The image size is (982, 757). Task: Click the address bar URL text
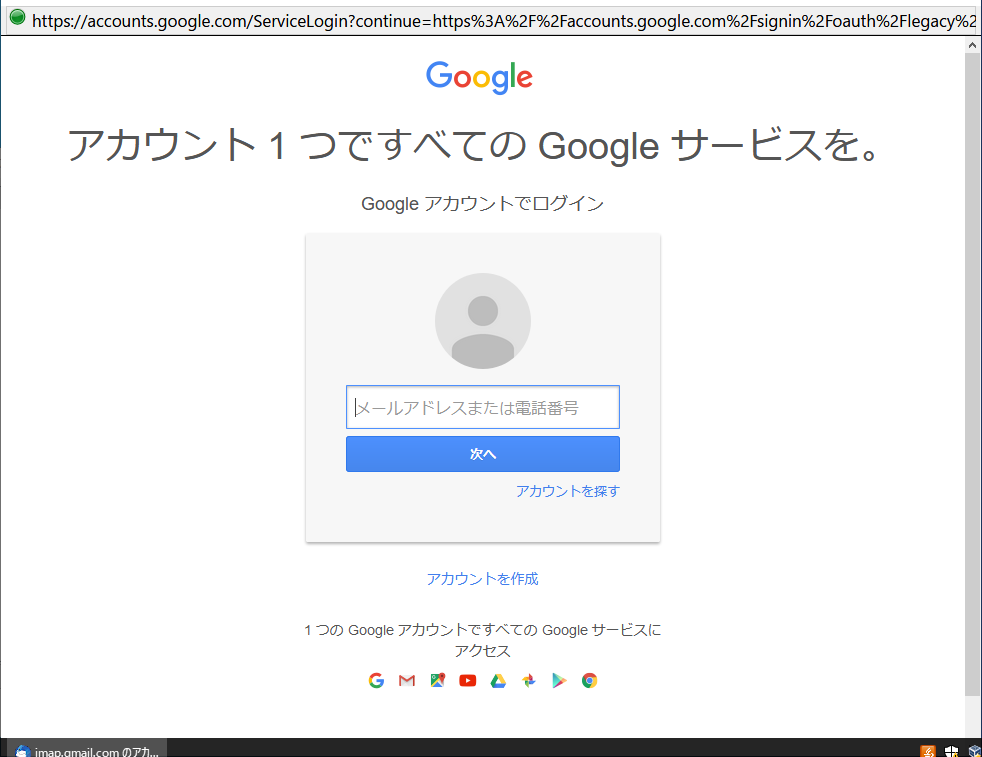504,21
